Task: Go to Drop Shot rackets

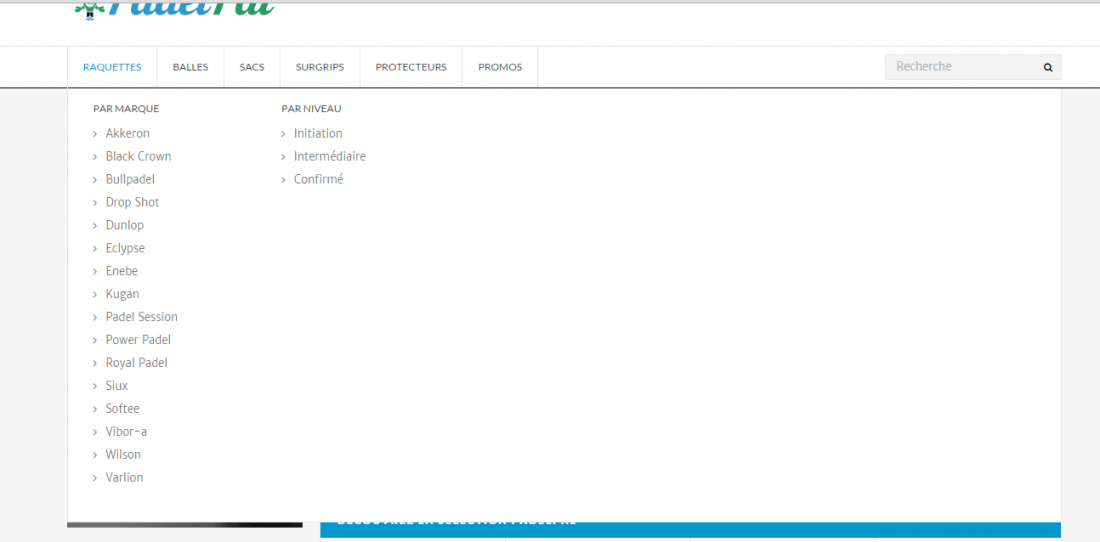Action: coord(133,202)
